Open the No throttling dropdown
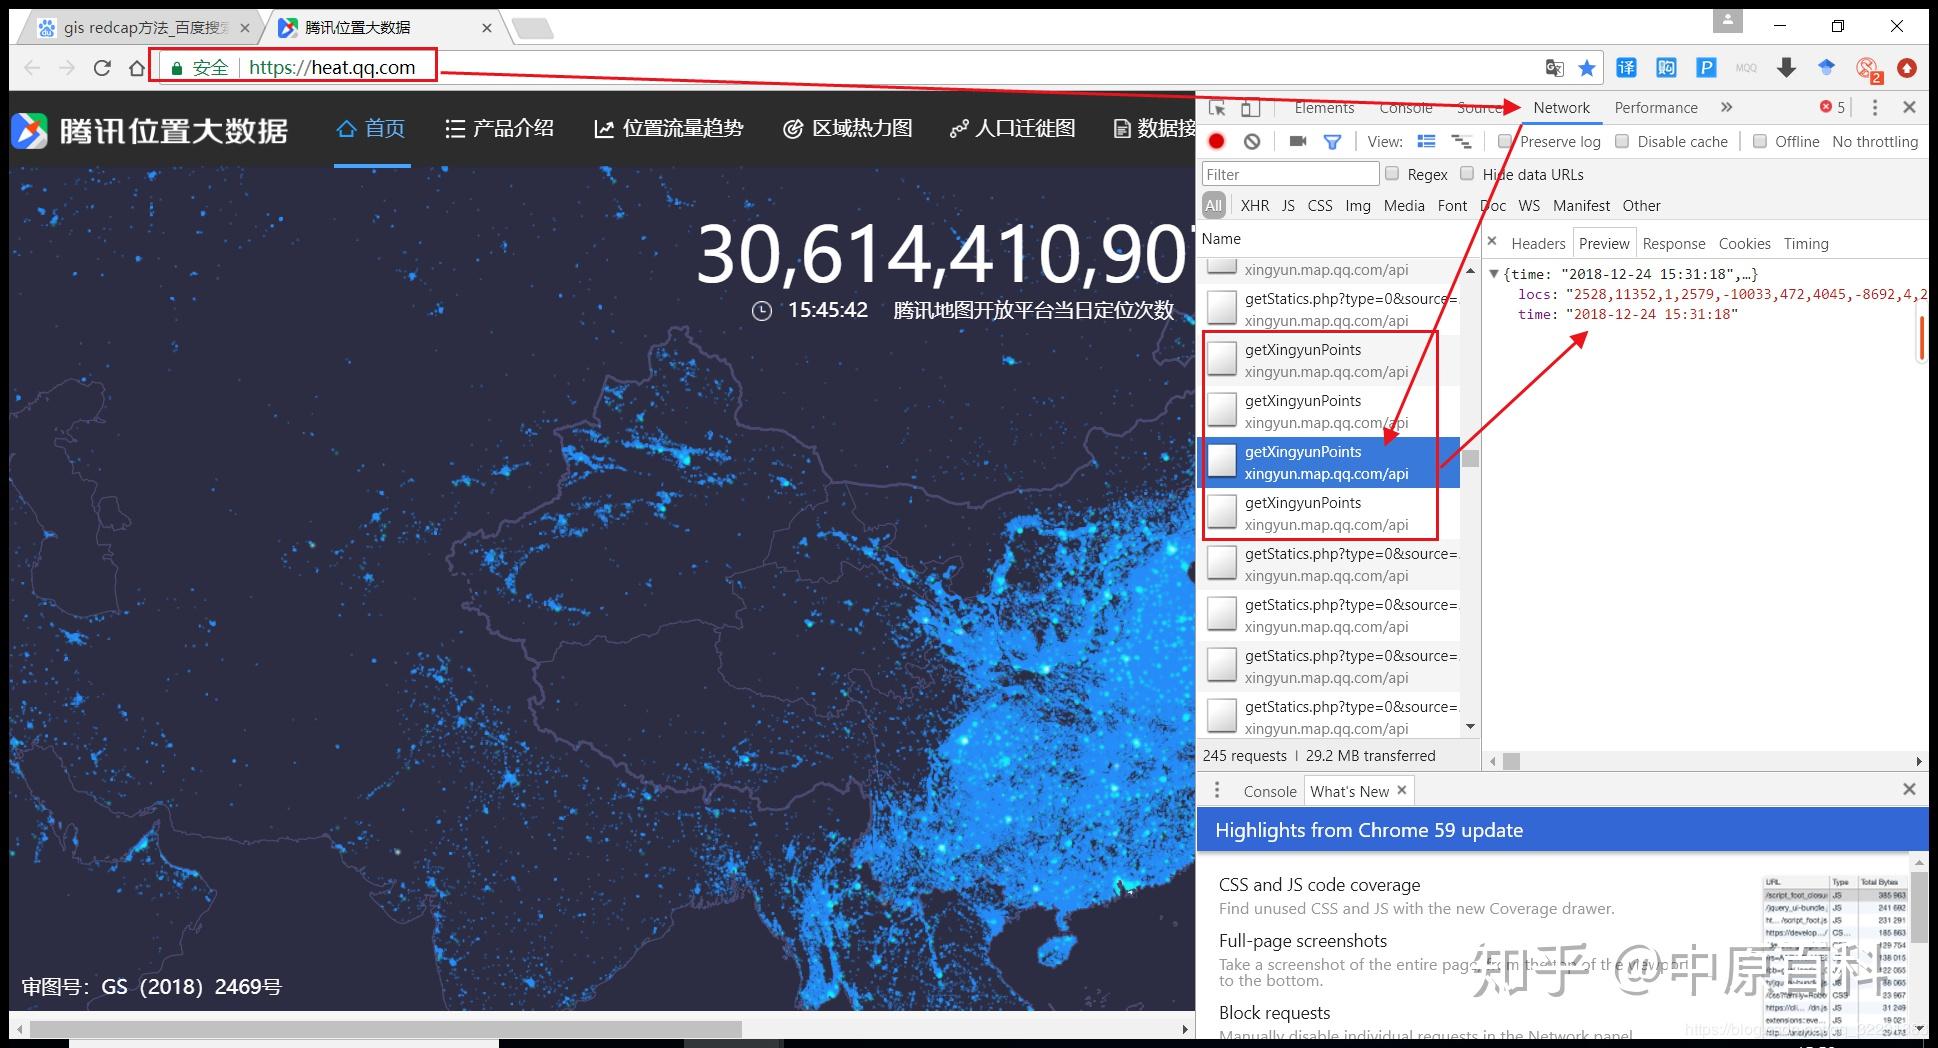 click(1875, 141)
